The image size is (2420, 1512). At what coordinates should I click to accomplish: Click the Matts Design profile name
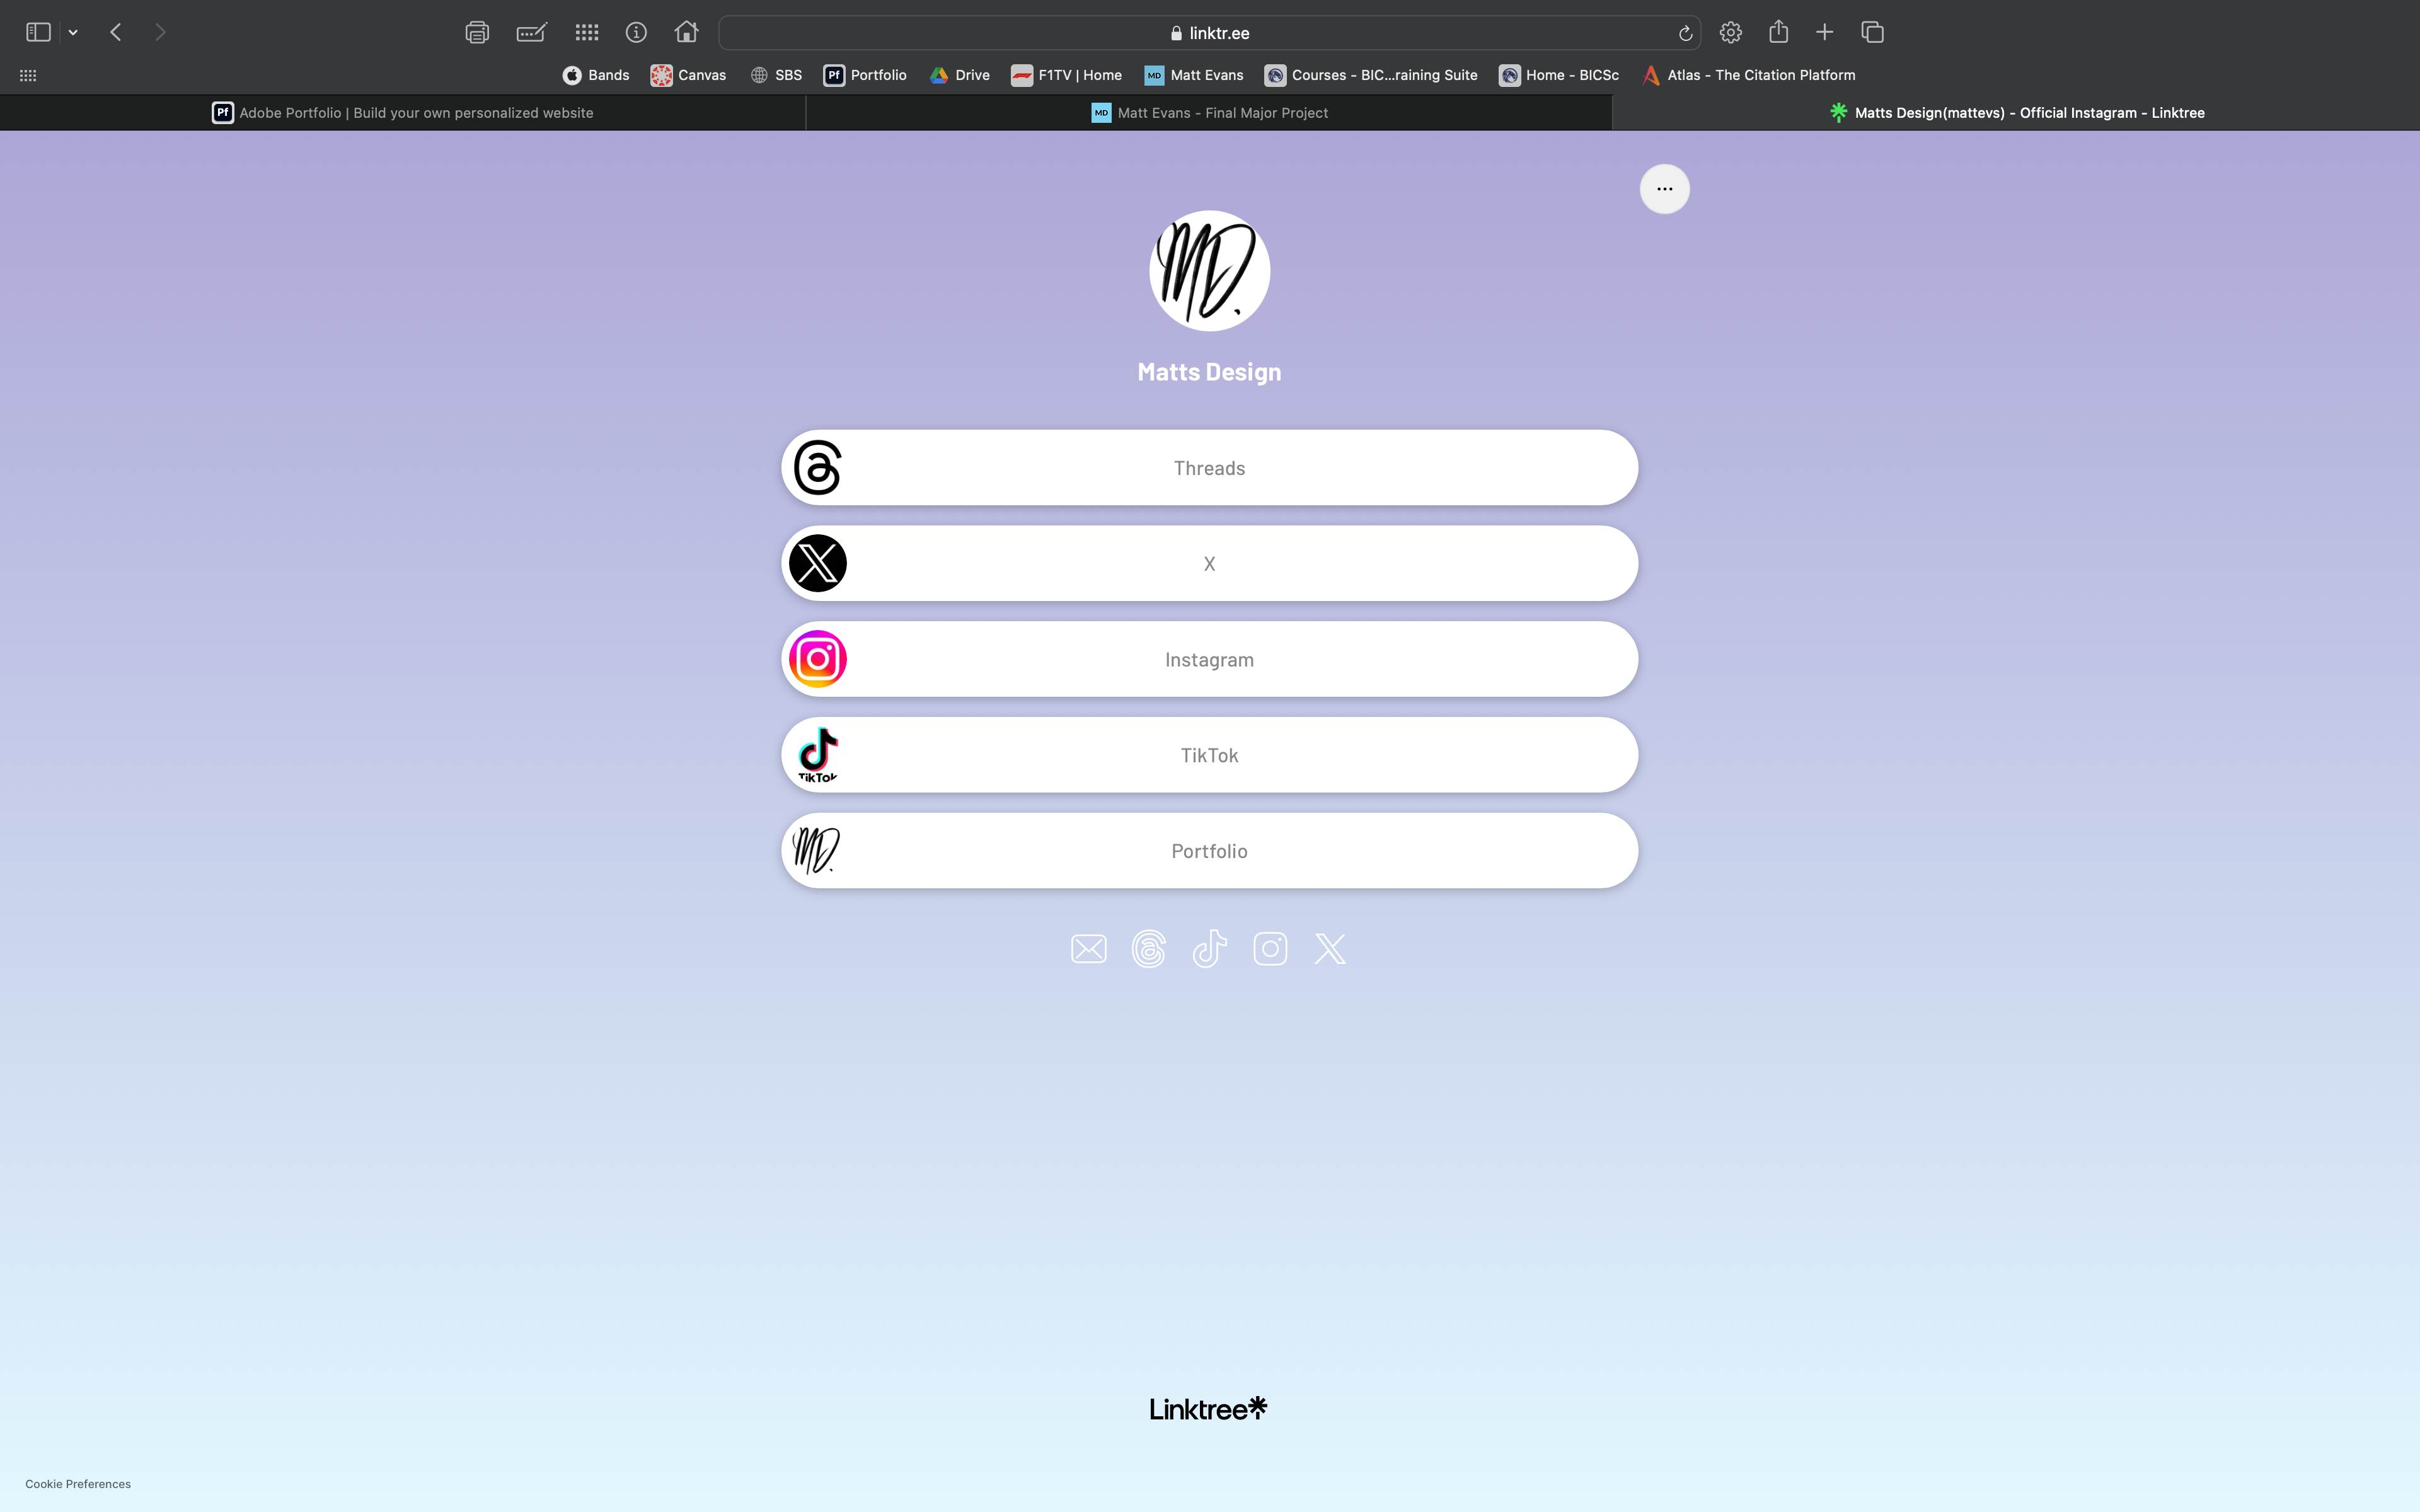click(x=1209, y=372)
